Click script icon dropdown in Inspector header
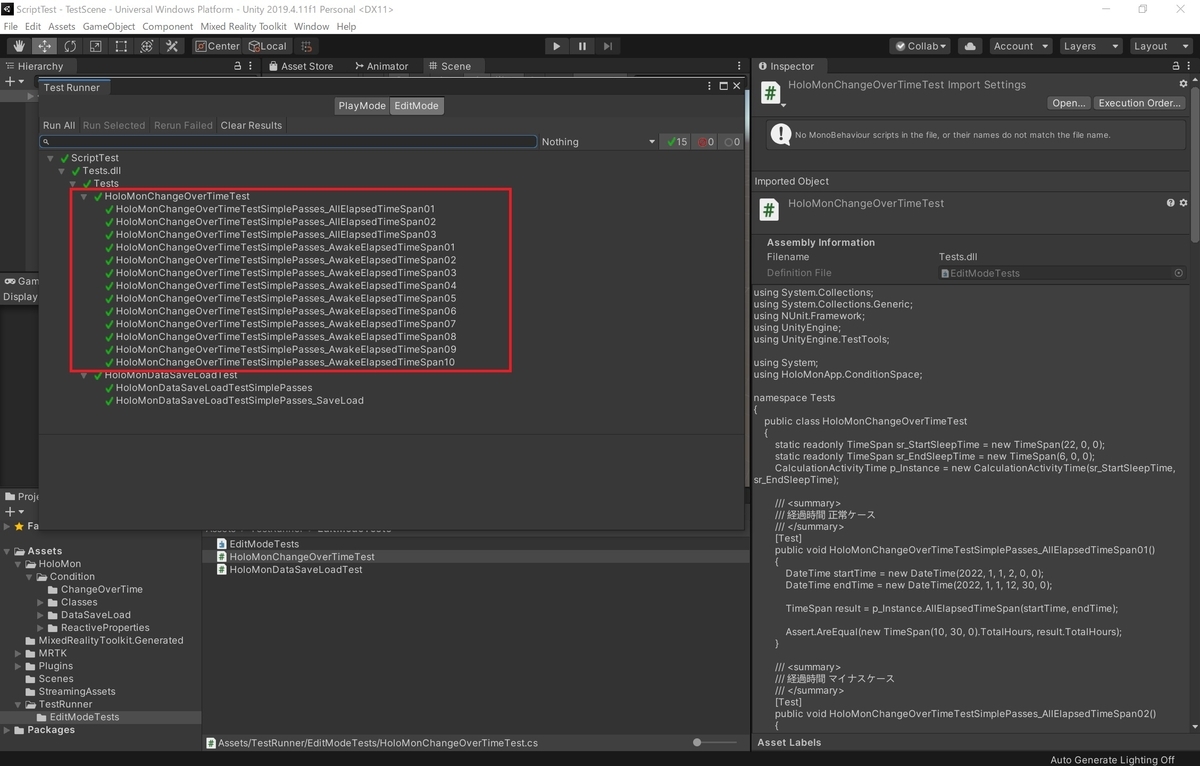 pyautogui.click(x=784, y=105)
